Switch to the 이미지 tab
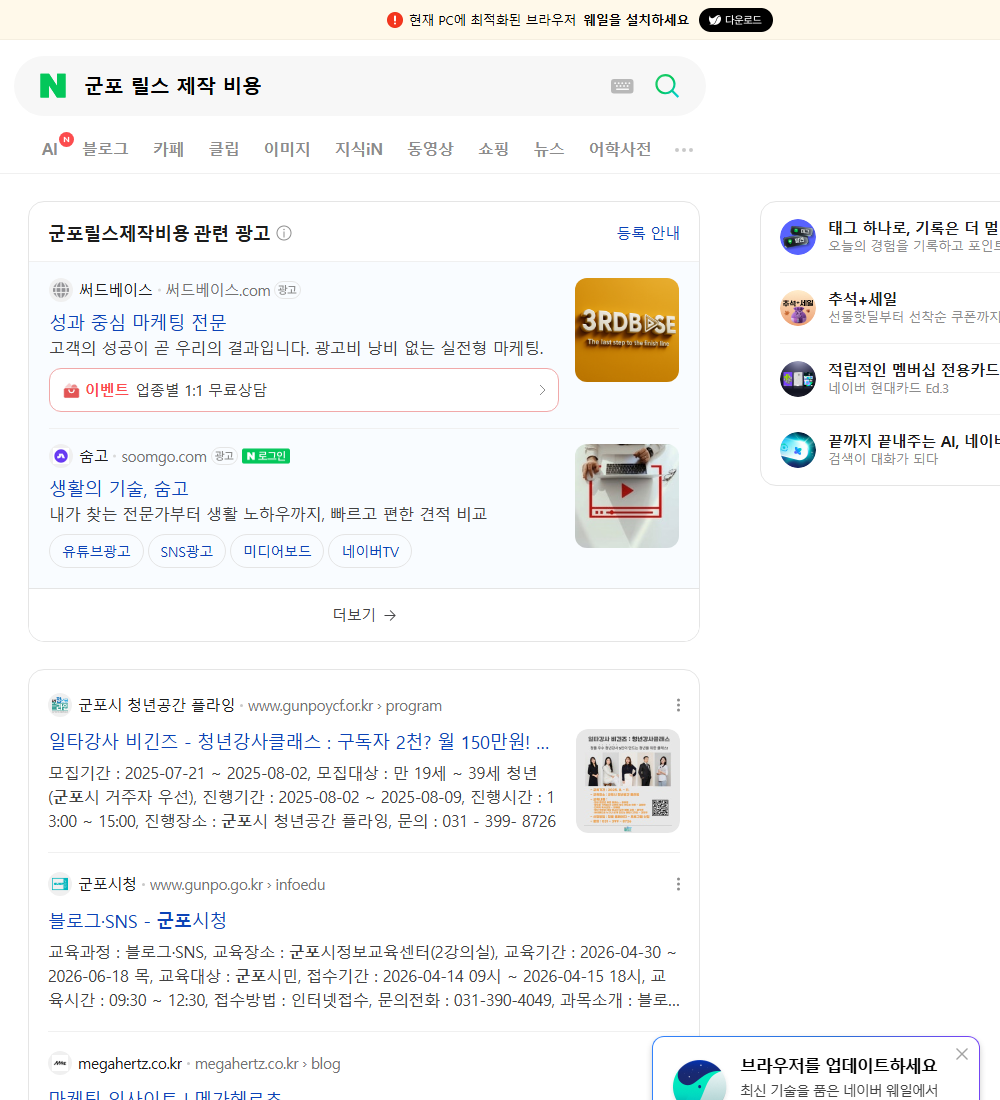This screenshot has width=1000, height=1100. click(x=287, y=149)
